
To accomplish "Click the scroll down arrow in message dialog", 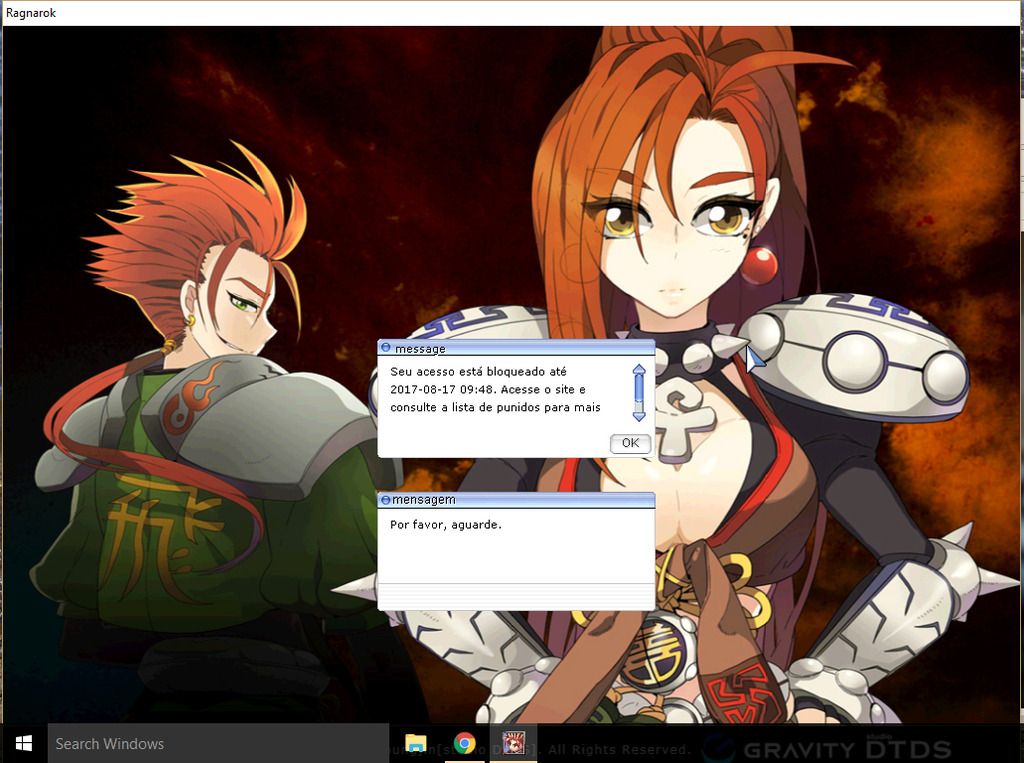I will [x=640, y=415].
